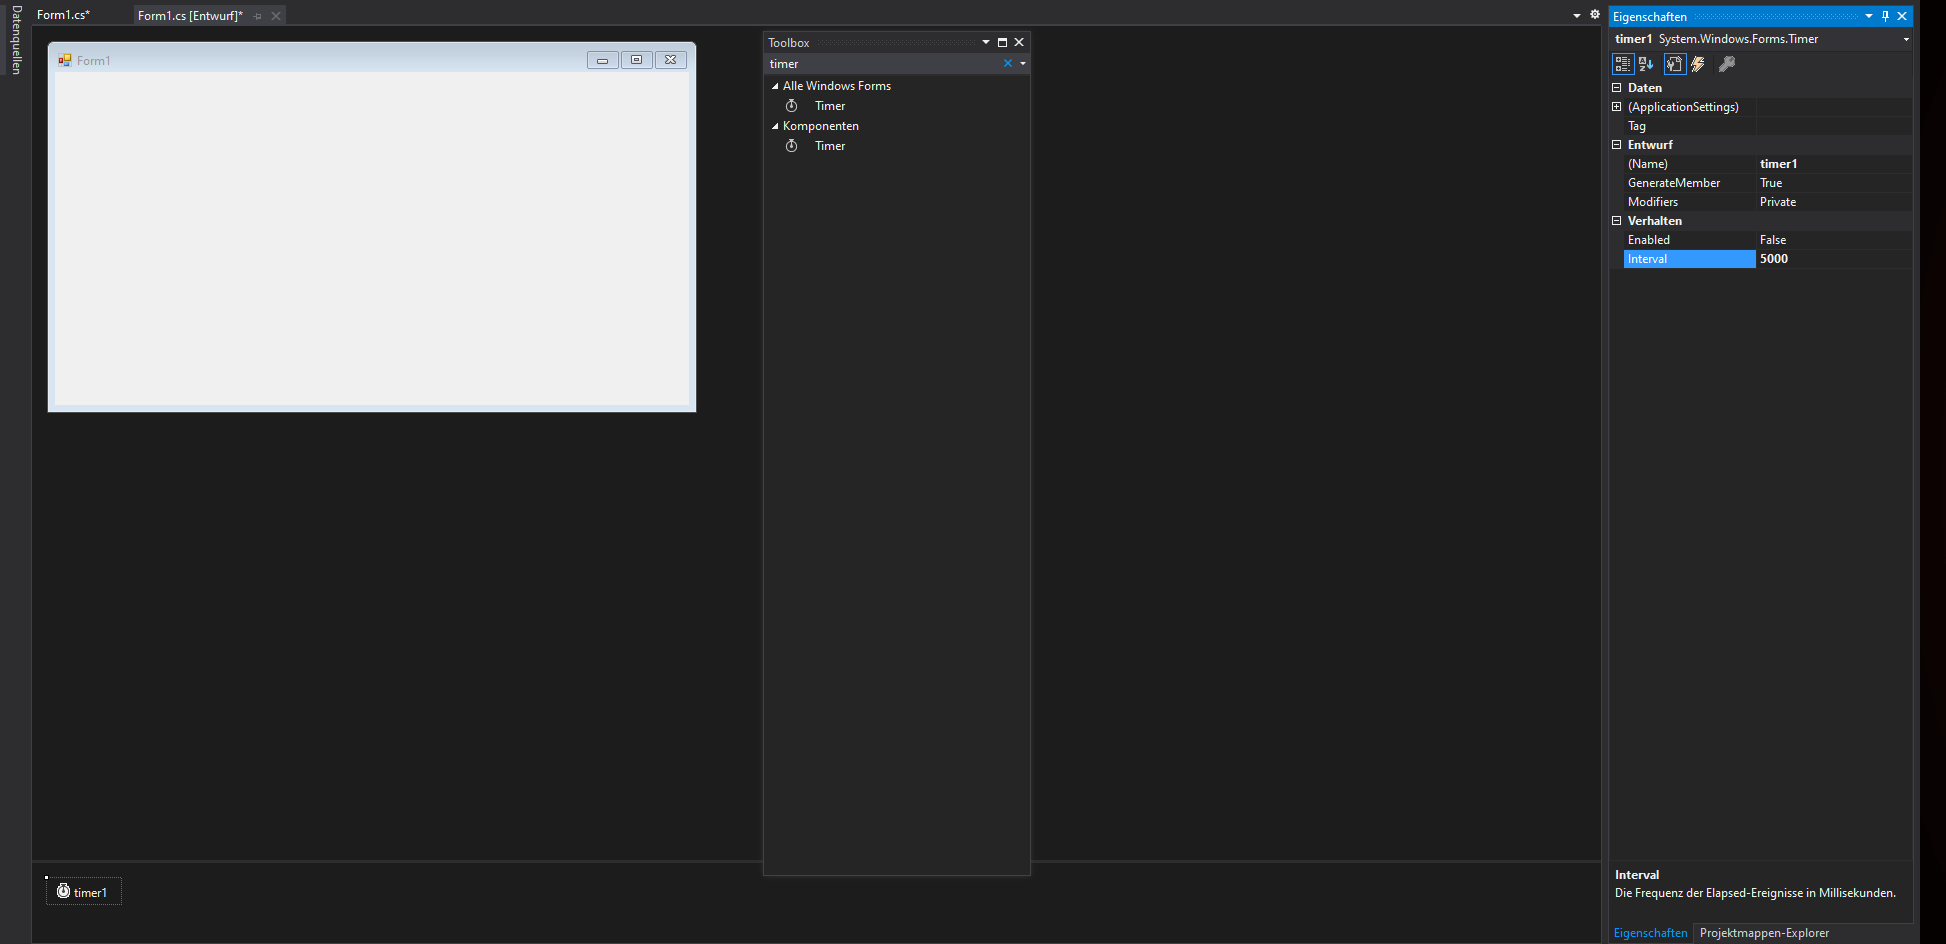Open the timer1 object selector dropdown
Viewport: 1946px width, 944px height.
pyautogui.click(x=1906, y=39)
